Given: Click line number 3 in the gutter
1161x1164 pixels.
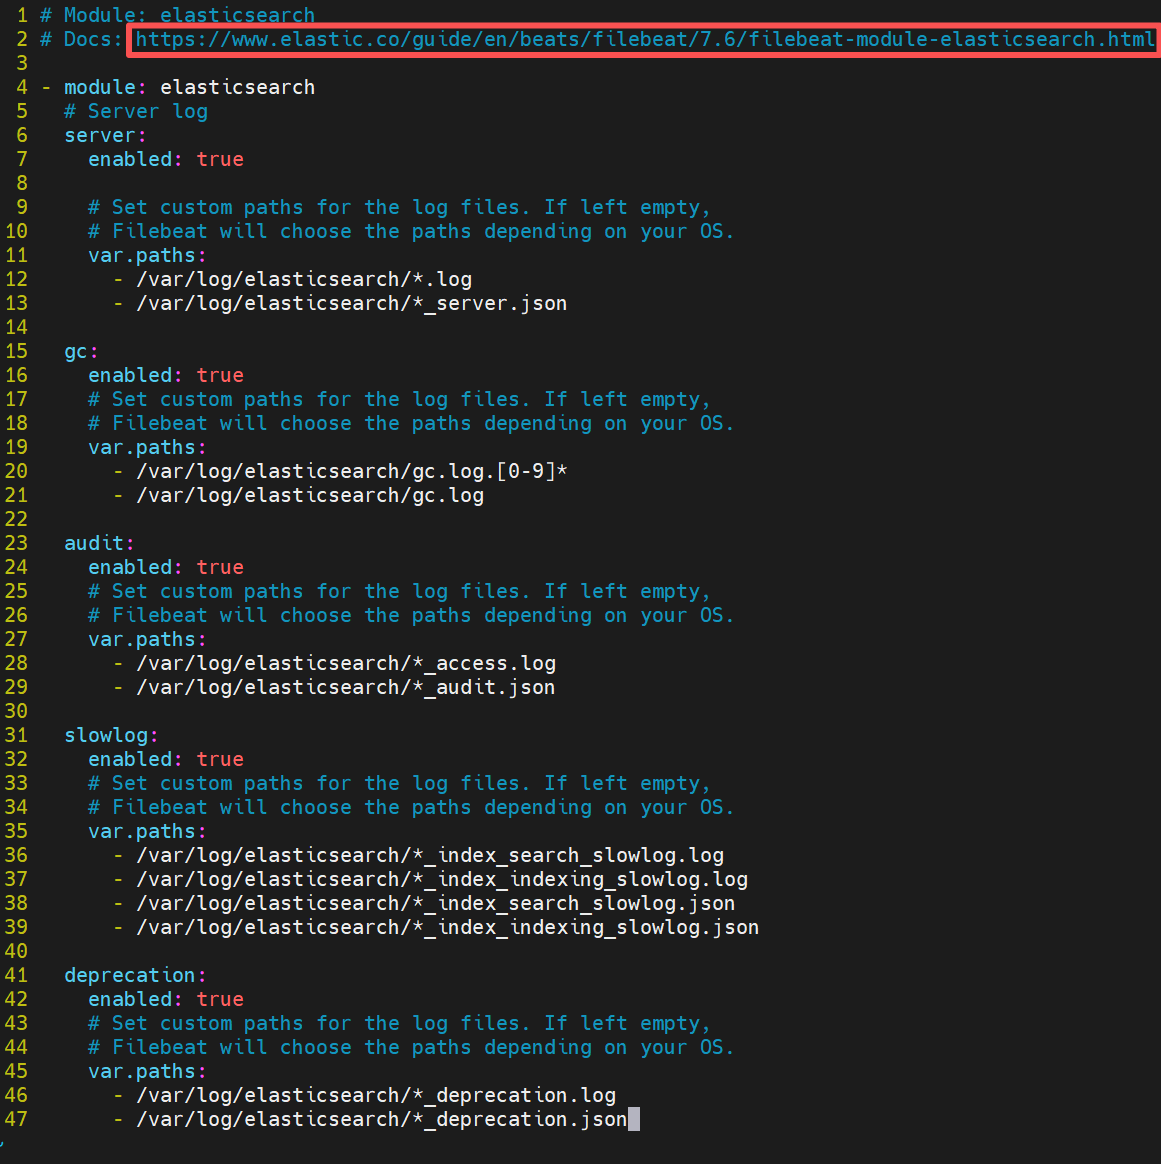Looking at the screenshot, I should click(22, 63).
